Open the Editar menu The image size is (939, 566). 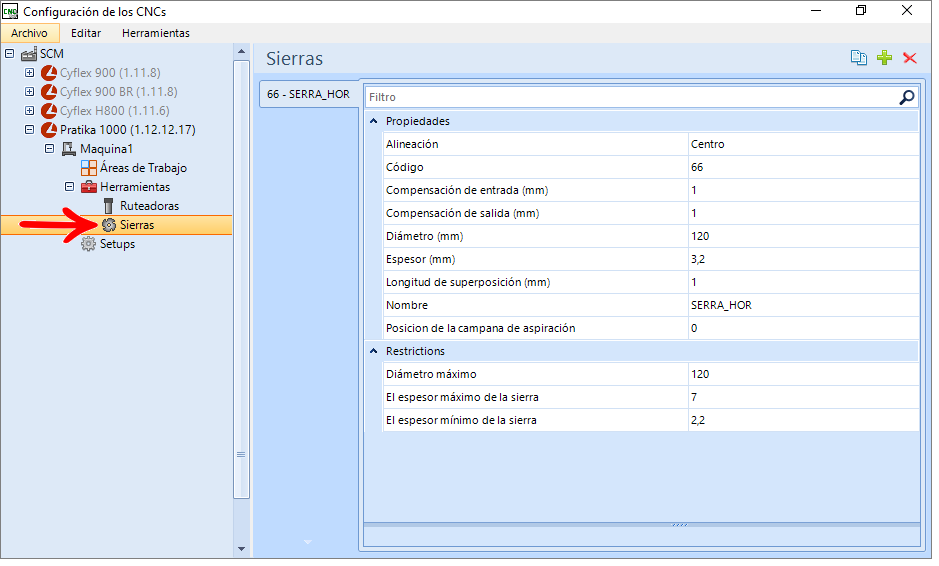pos(86,33)
